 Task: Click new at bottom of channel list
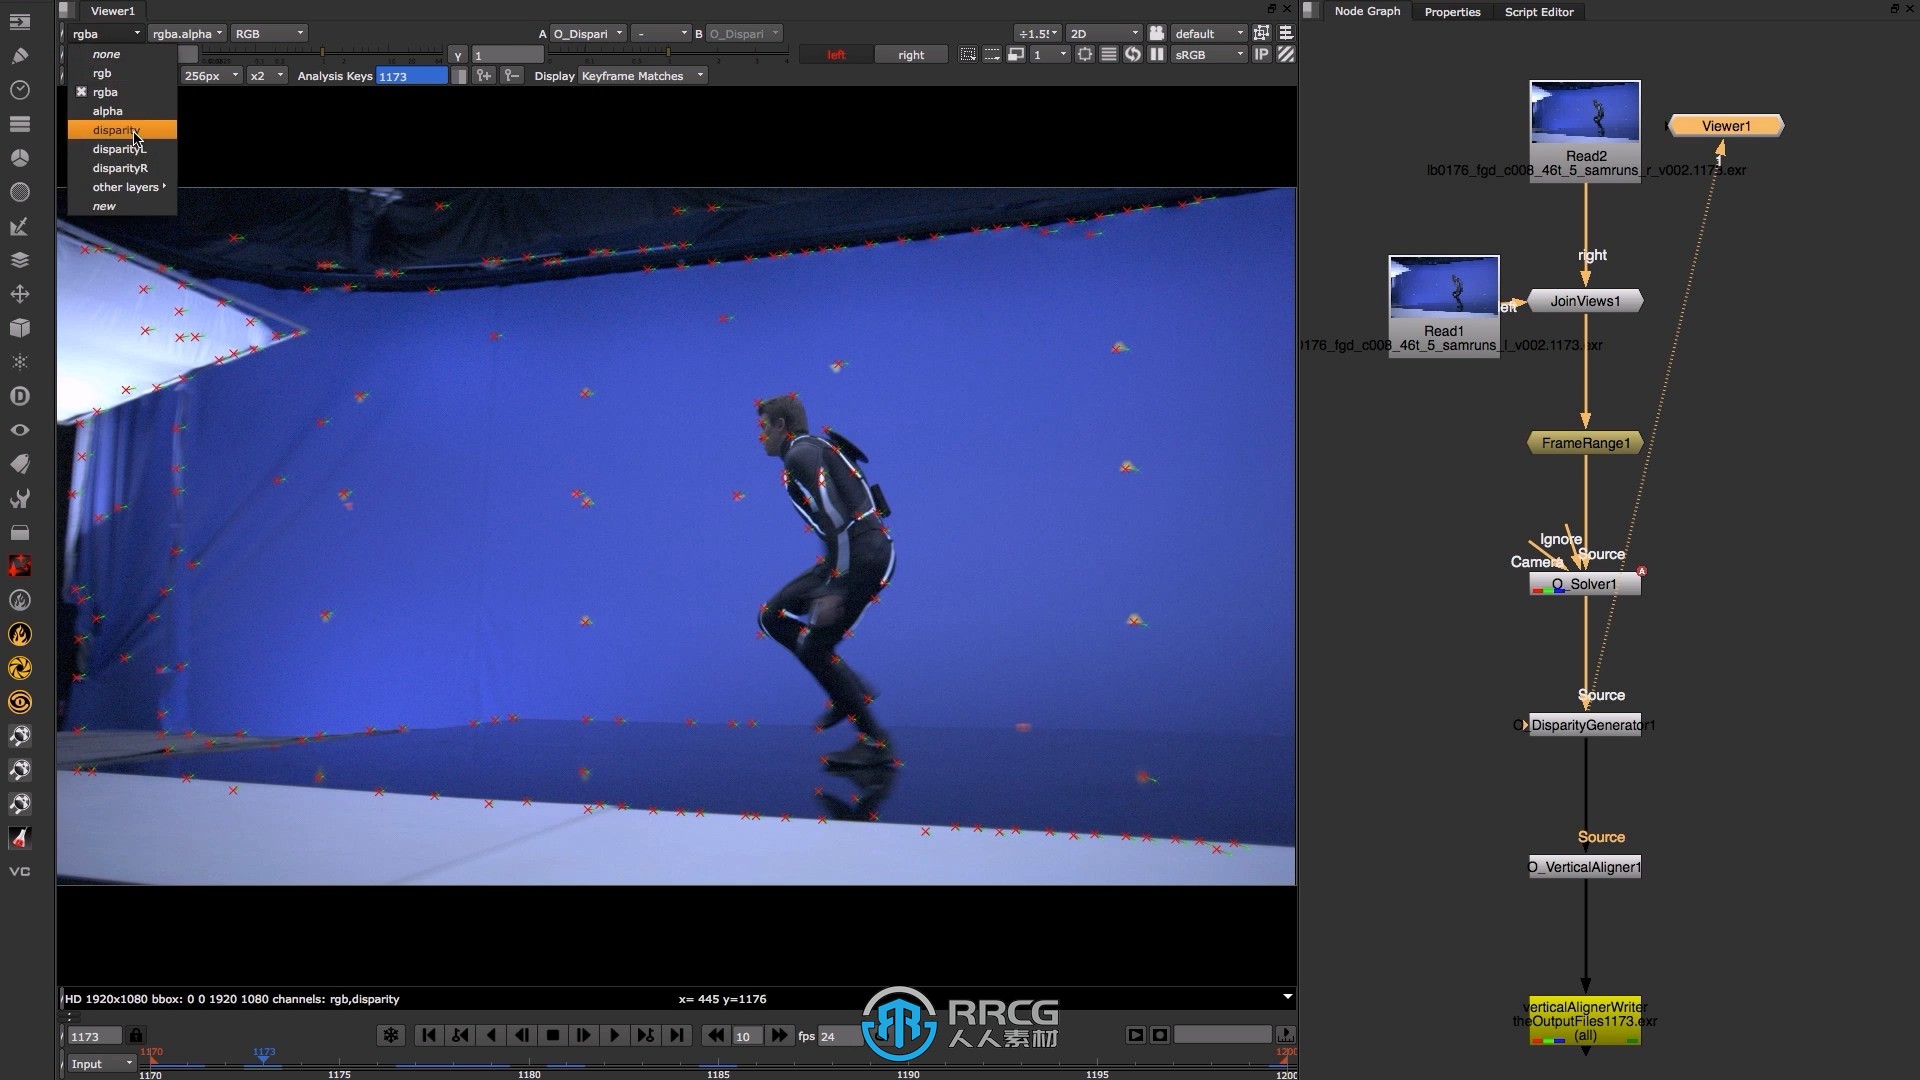click(122, 206)
